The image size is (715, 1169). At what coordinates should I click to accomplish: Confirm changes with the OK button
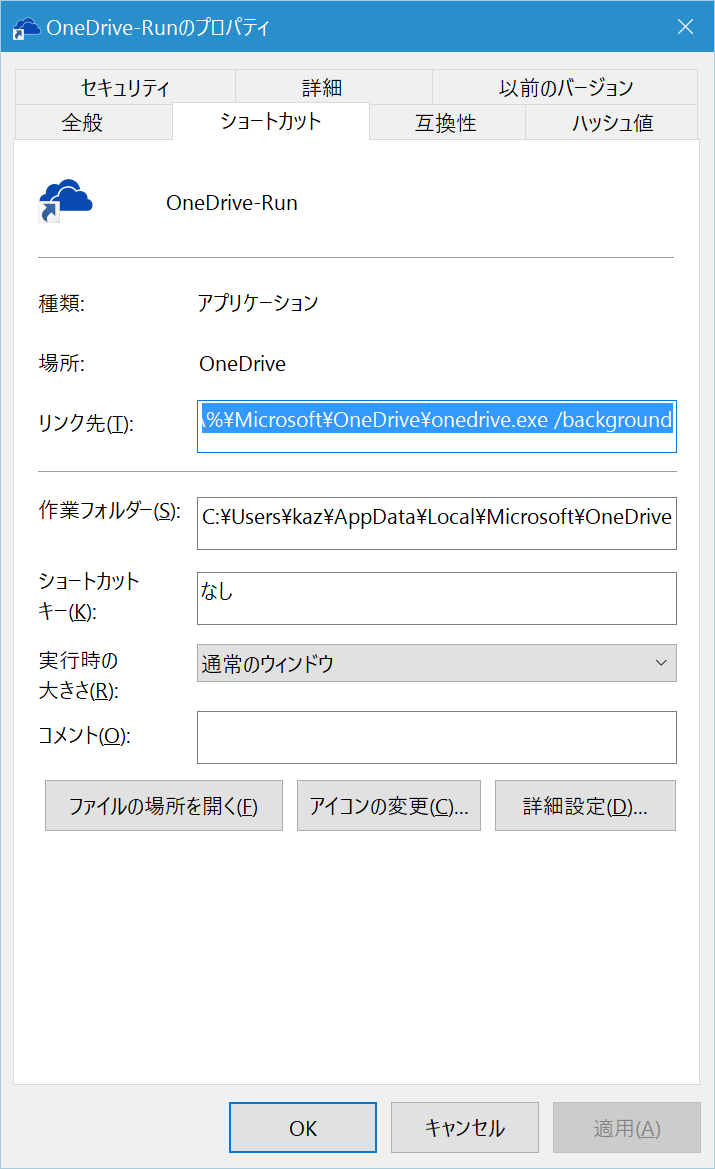tap(302, 1127)
